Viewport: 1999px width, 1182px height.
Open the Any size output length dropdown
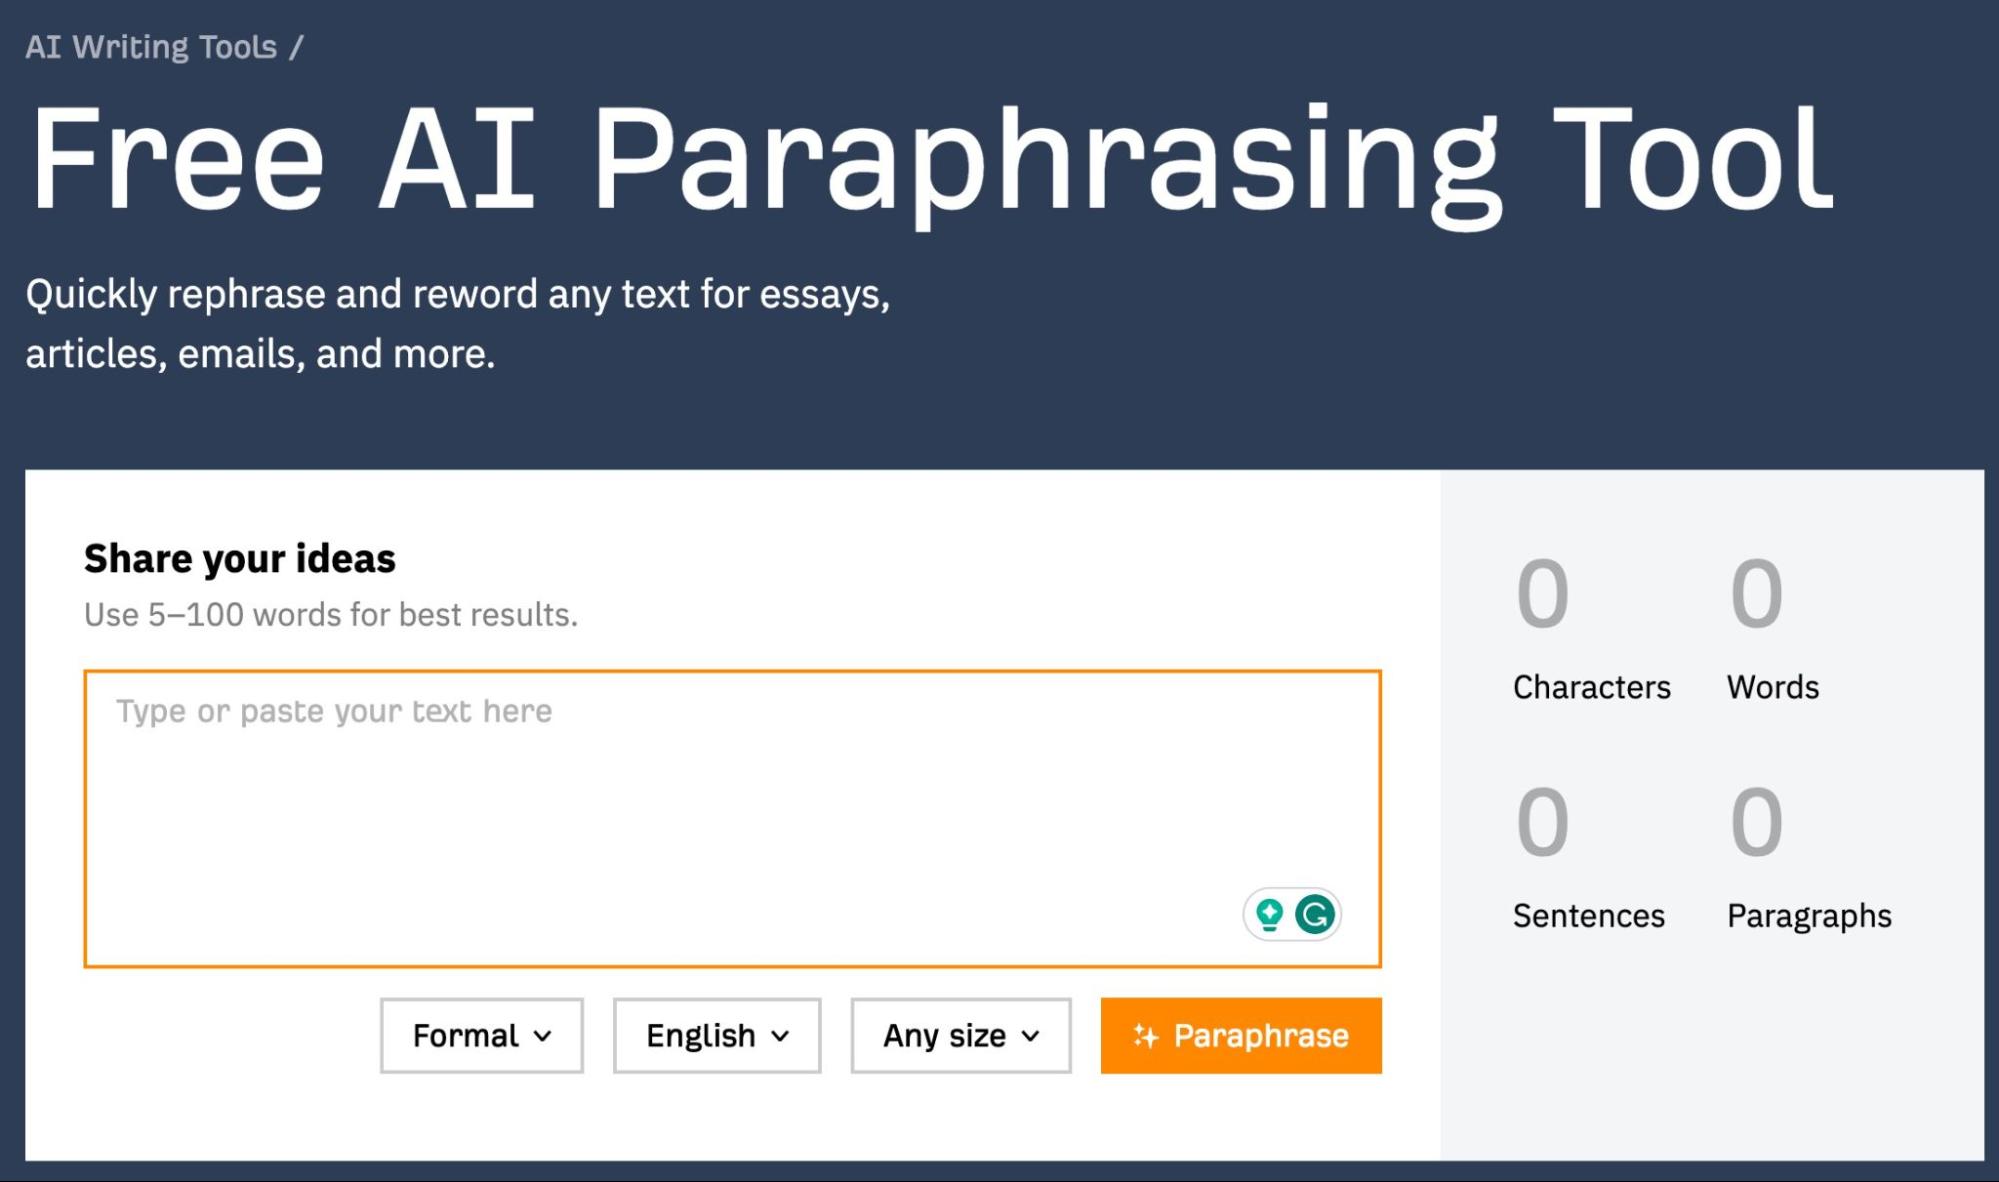coord(959,1037)
